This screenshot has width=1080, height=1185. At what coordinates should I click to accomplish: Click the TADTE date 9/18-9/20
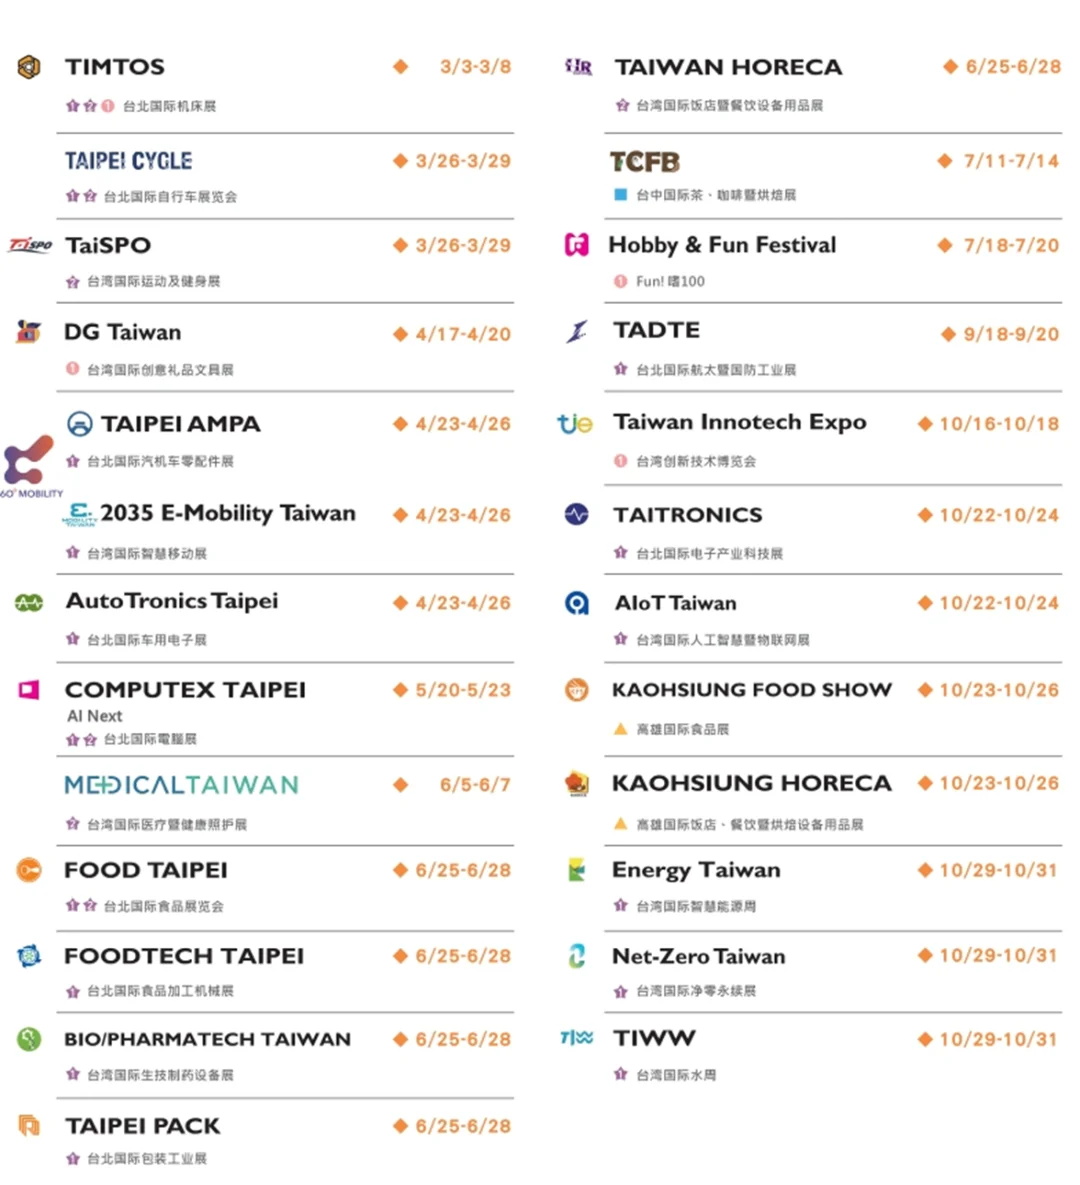(1010, 334)
